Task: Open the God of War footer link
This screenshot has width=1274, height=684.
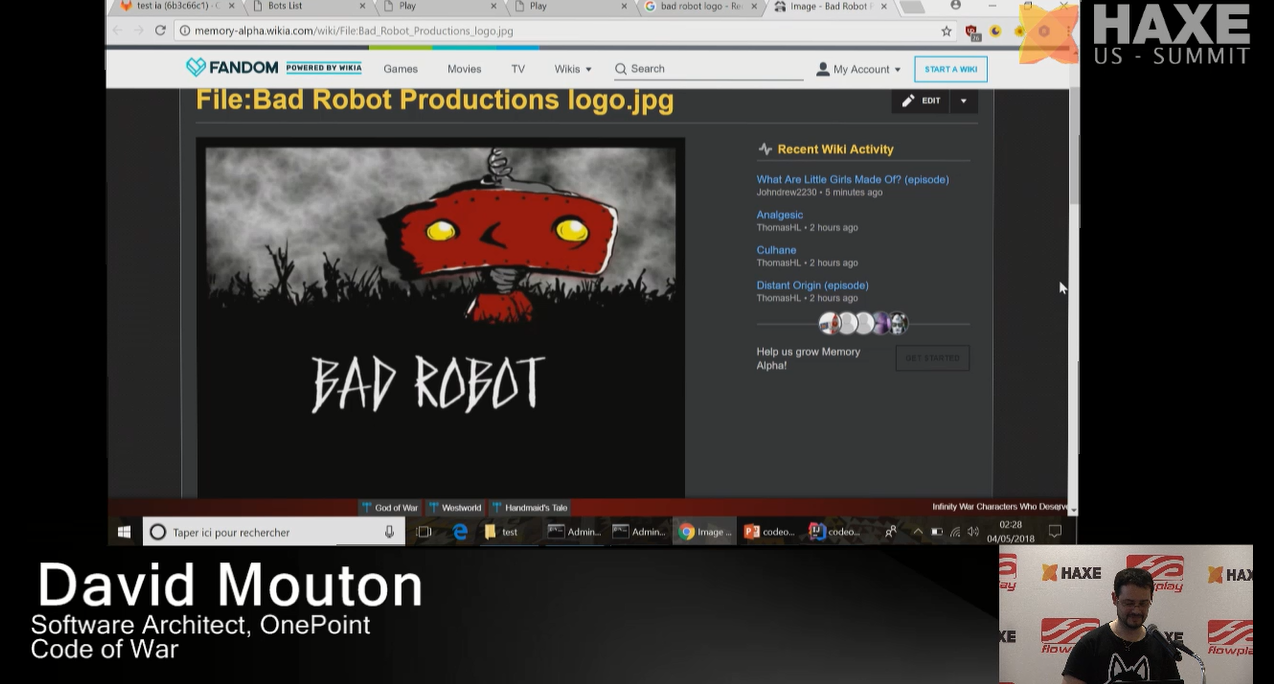Action: tap(390, 508)
